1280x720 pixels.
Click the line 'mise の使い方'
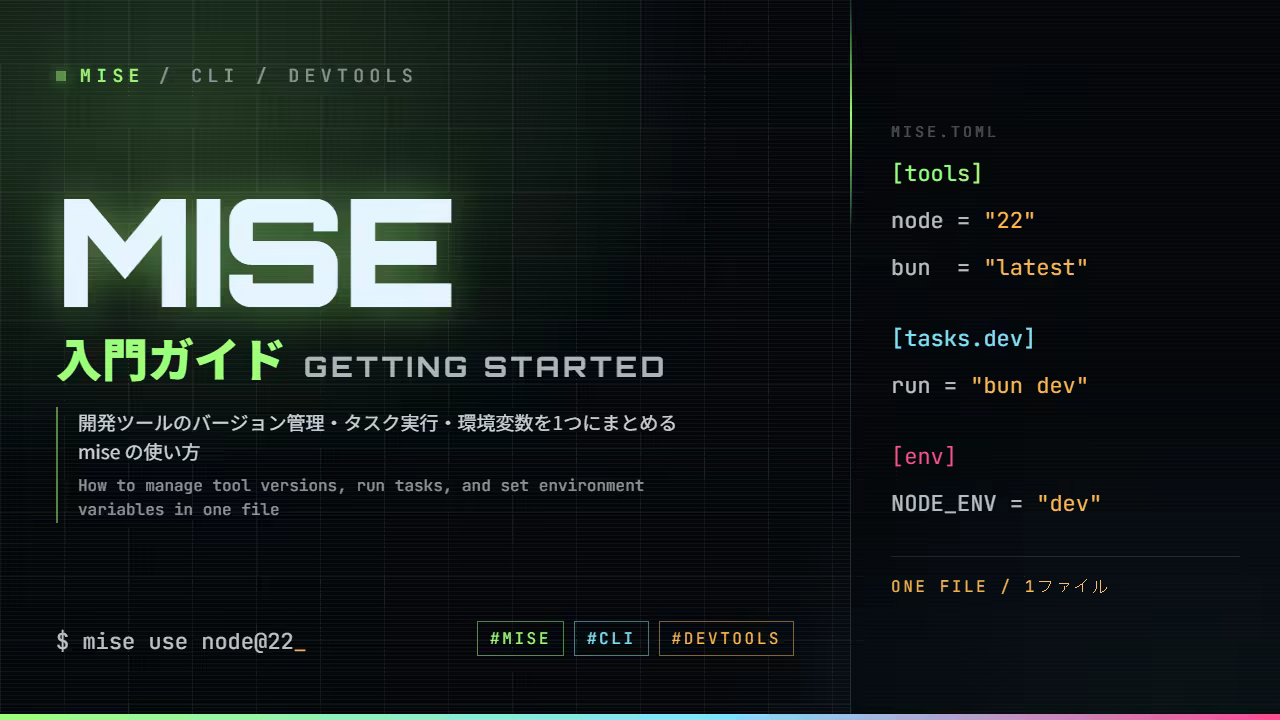(x=139, y=453)
